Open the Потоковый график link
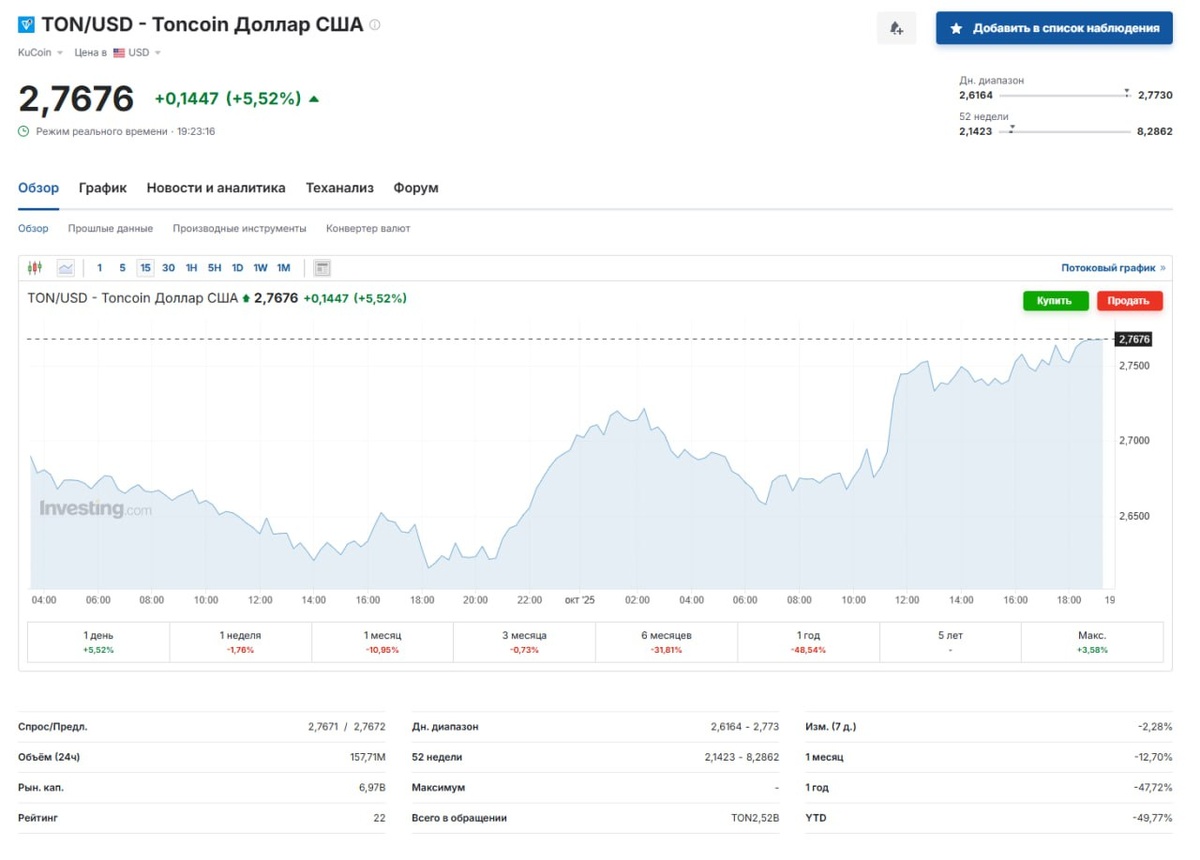 click(x=1113, y=268)
